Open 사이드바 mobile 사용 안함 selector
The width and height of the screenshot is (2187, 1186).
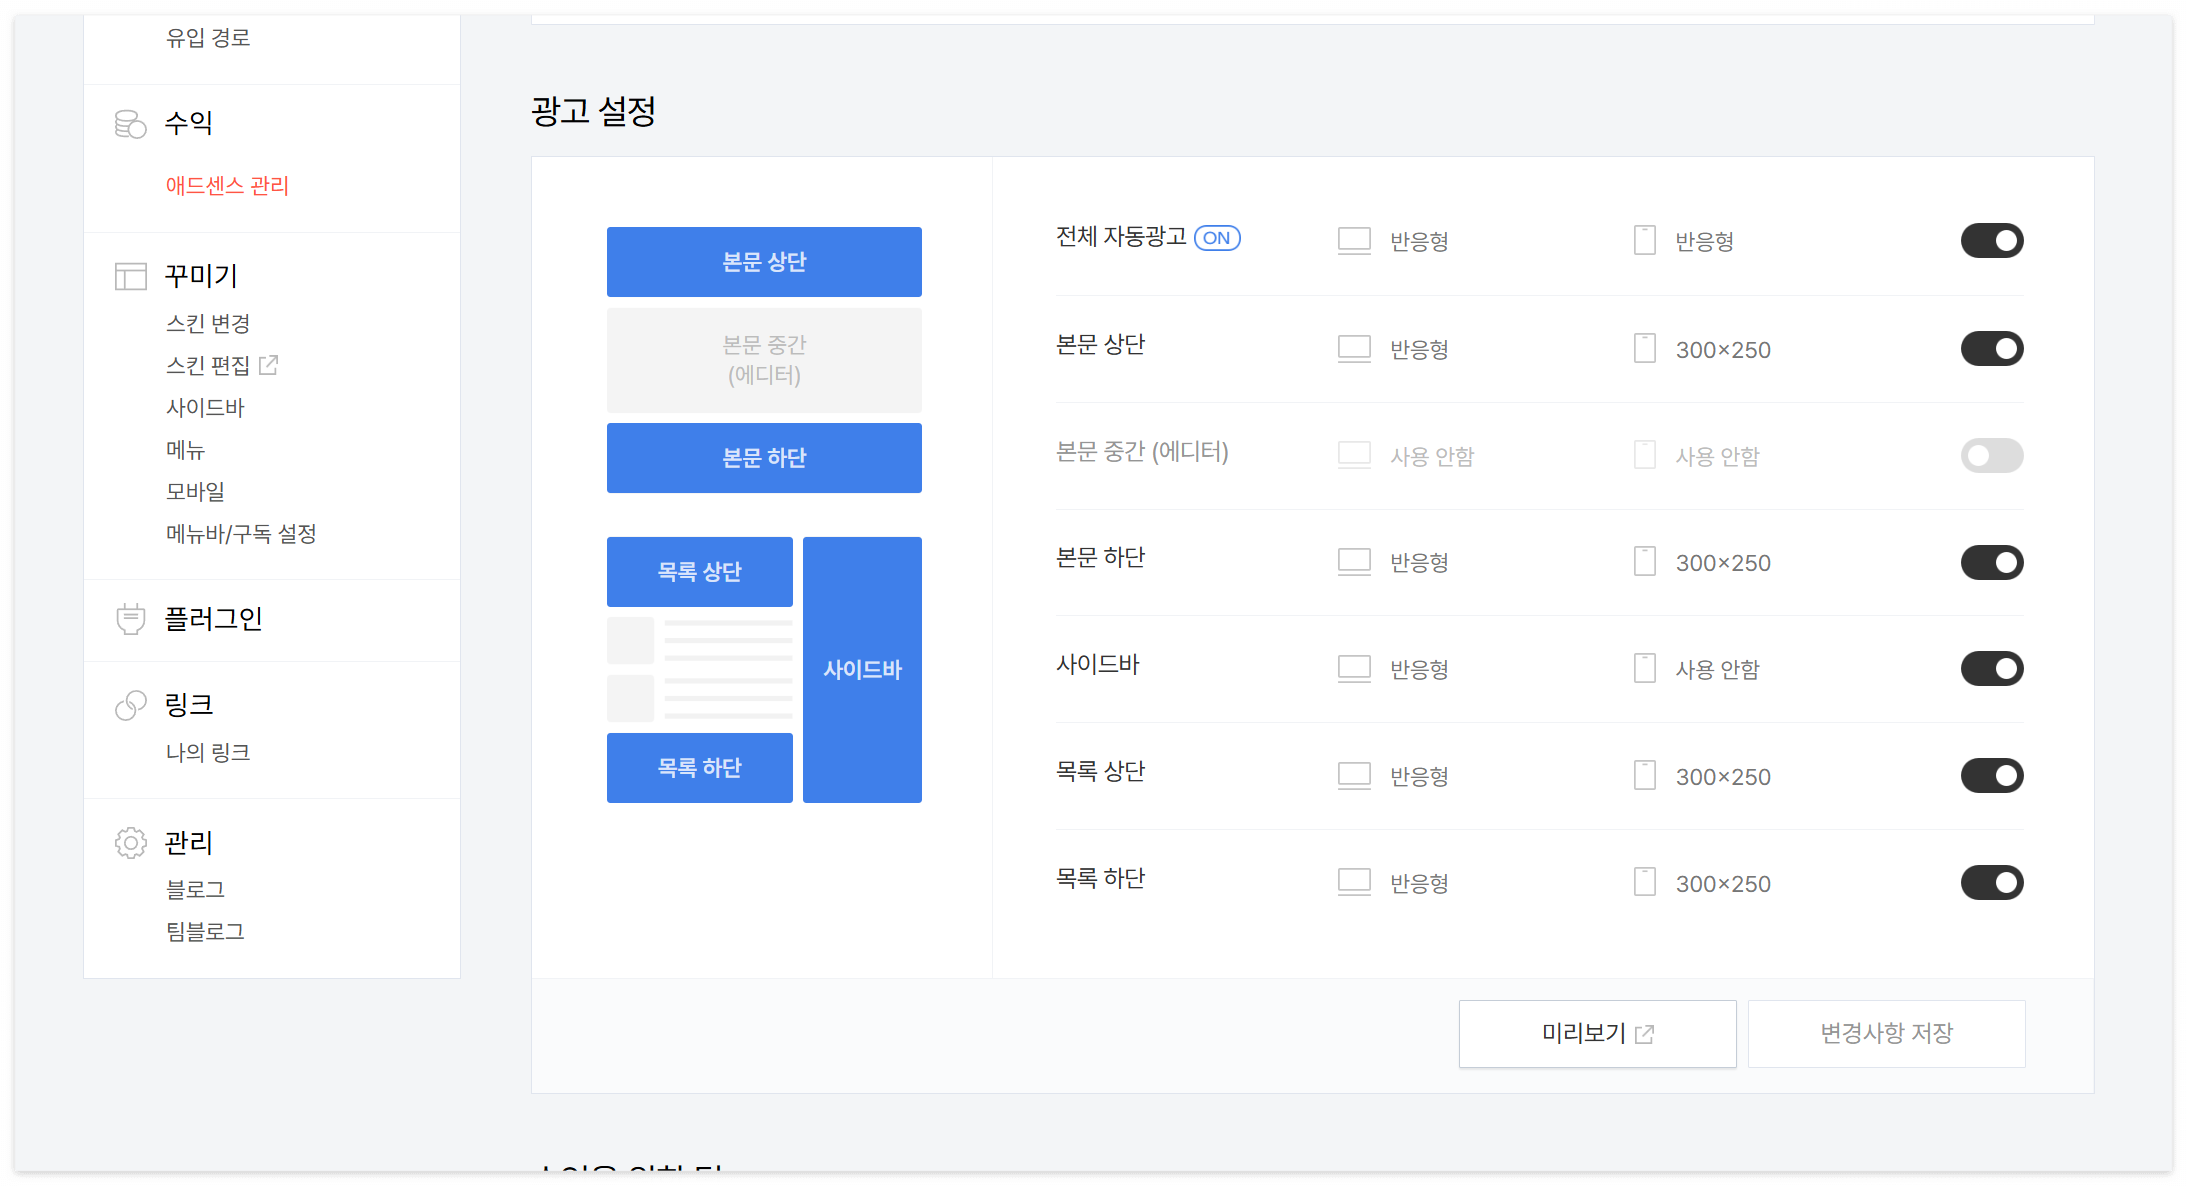coord(1716,670)
